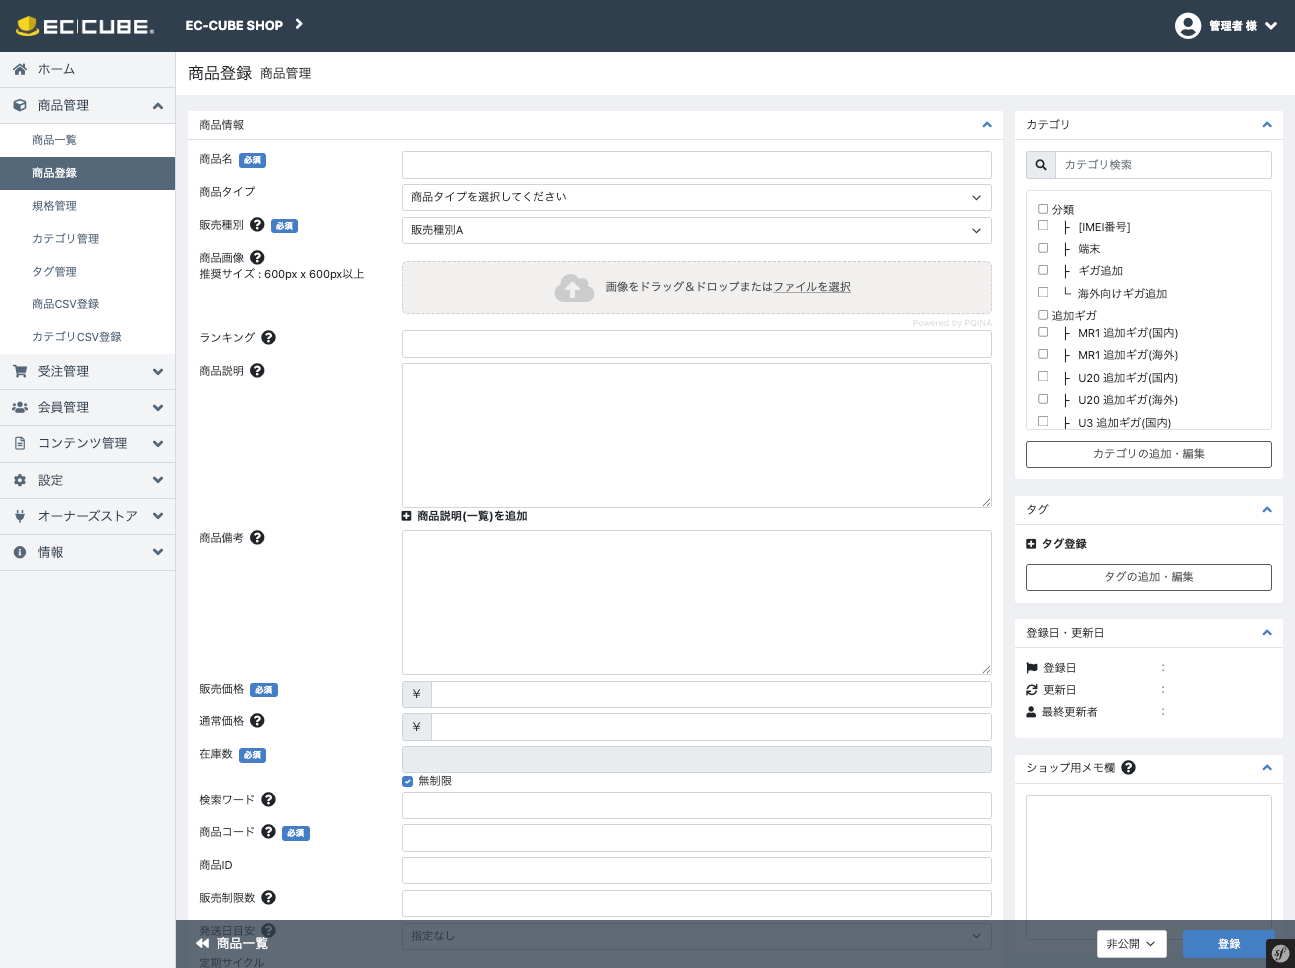This screenshot has height=968, width=1295.
Task: Click the コンテンツ管理 document icon
Action: [20, 443]
